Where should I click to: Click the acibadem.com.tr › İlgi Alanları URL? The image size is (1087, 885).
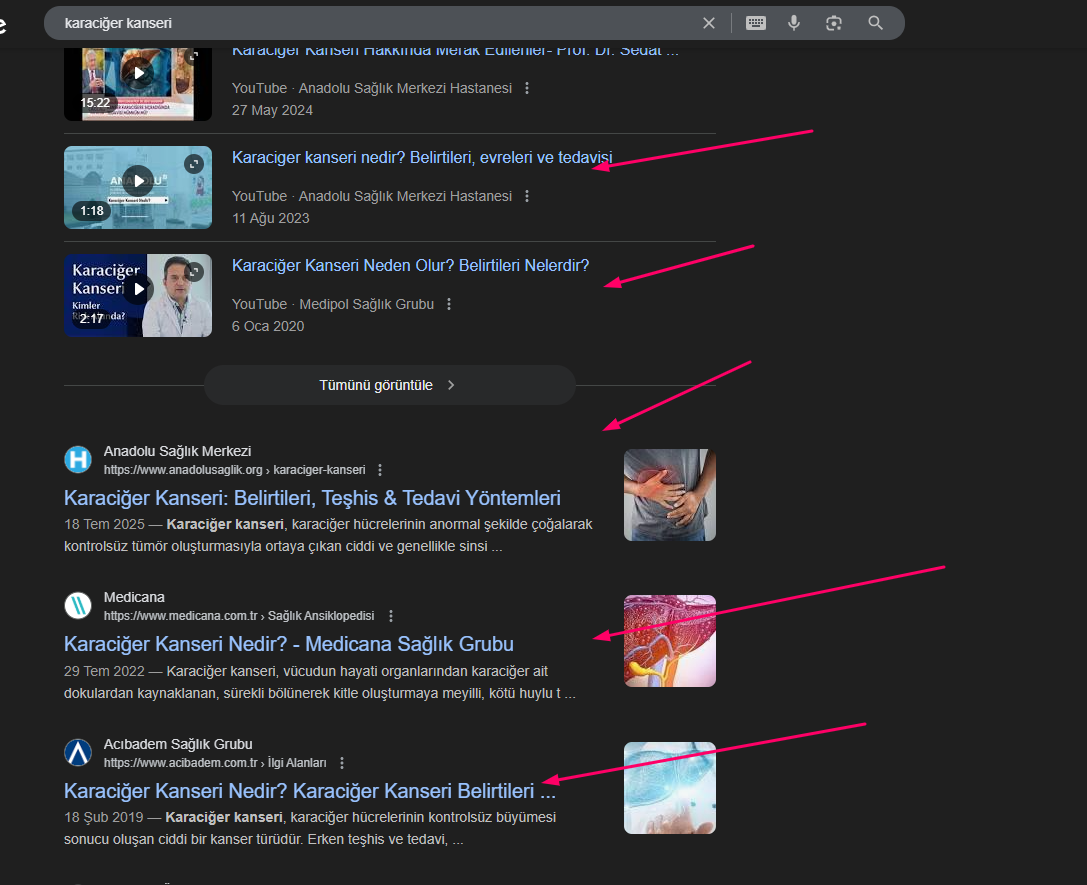point(215,762)
